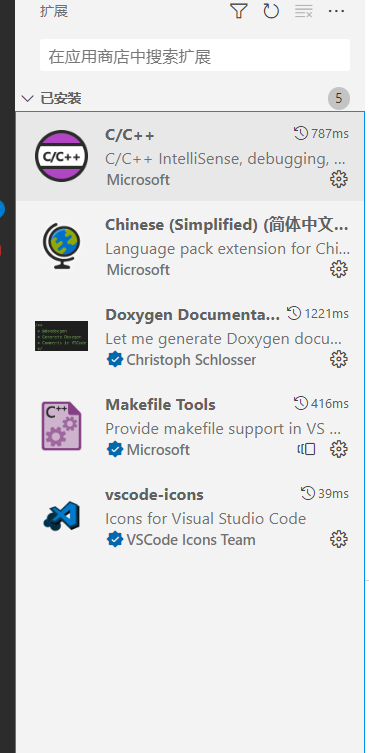Select the vscode-icons extension entry
The image size is (369, 753).
pyautogui.click(x=190, y=516)
